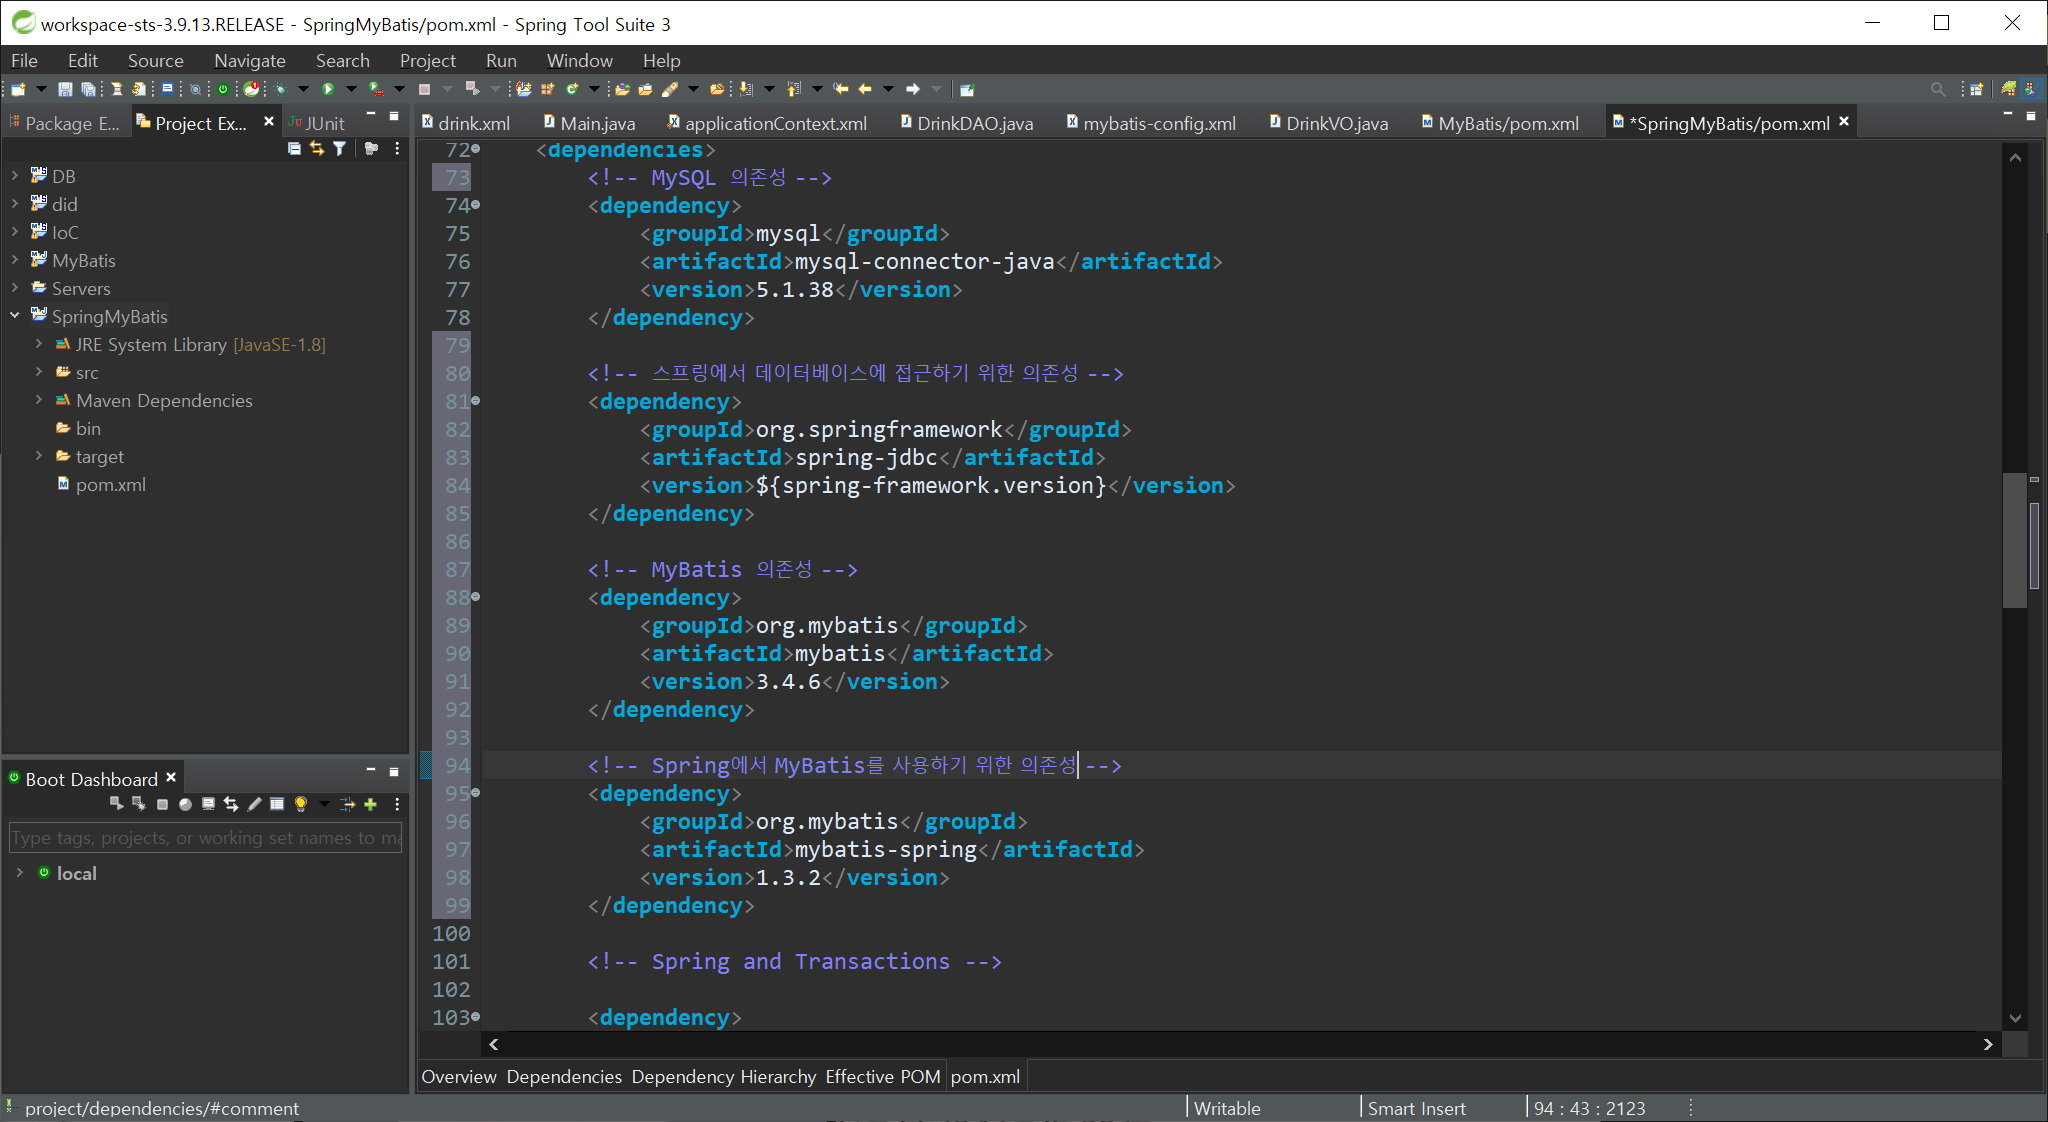2048x1122 pixels.
Task: Toggle Link with Editor in Project Explorer
Action: pyautogui.click(x=317, y=148)
